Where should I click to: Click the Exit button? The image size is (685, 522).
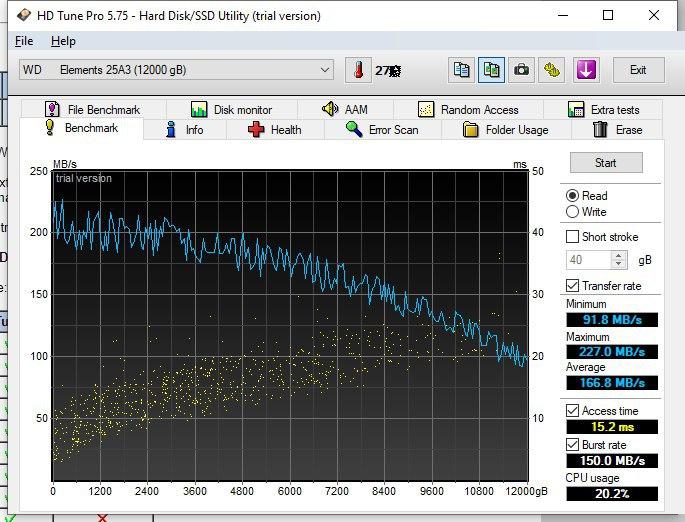click(x=638, y=70)
